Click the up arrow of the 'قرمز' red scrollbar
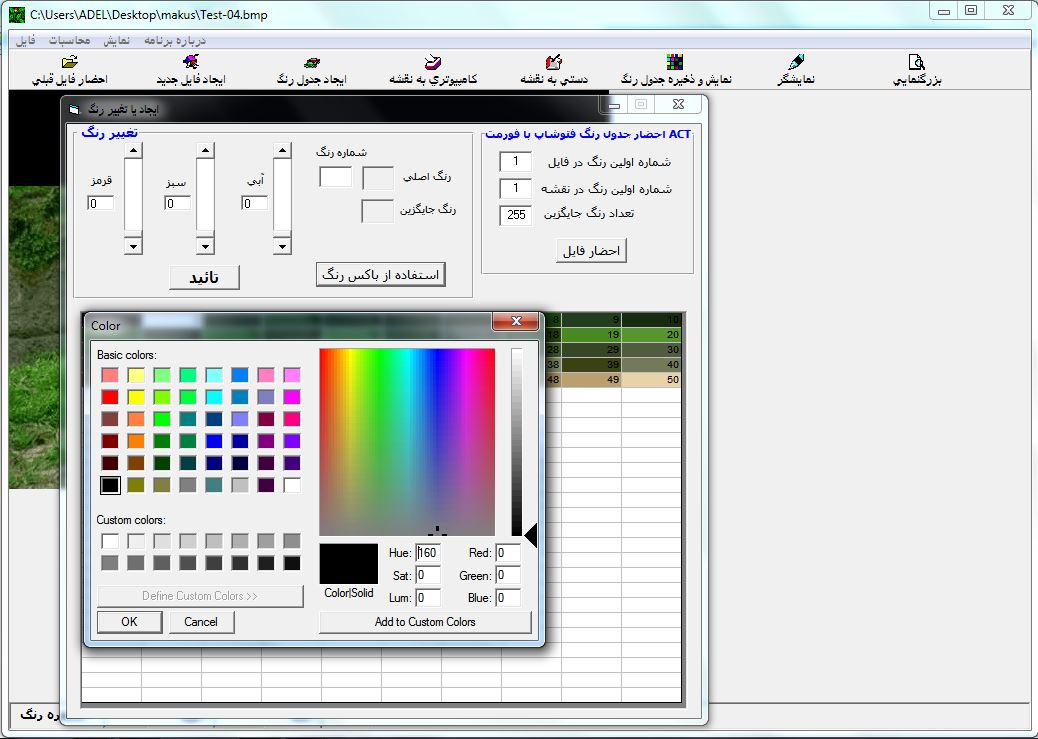Image resolution: width=1038 pixels, height=739 pixels. (133, 150)
